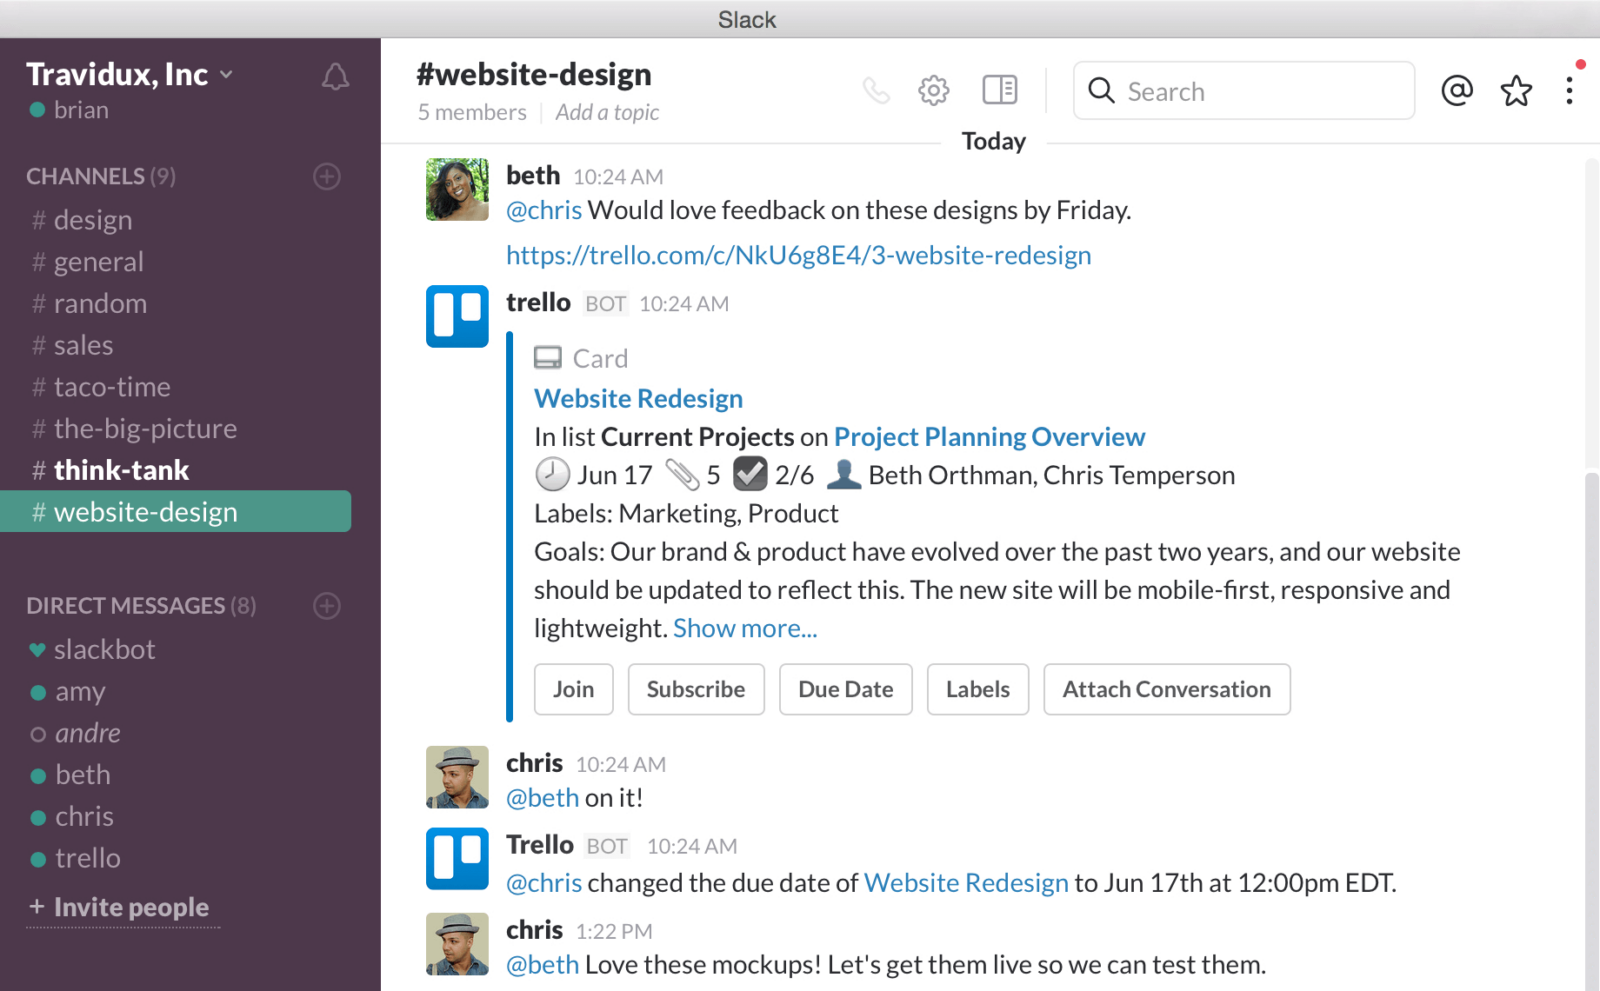Image resolution: width=1600 pixels, height=991 pixels.
Task: Click Add a topic for #website-design
Action: [607, 112]
